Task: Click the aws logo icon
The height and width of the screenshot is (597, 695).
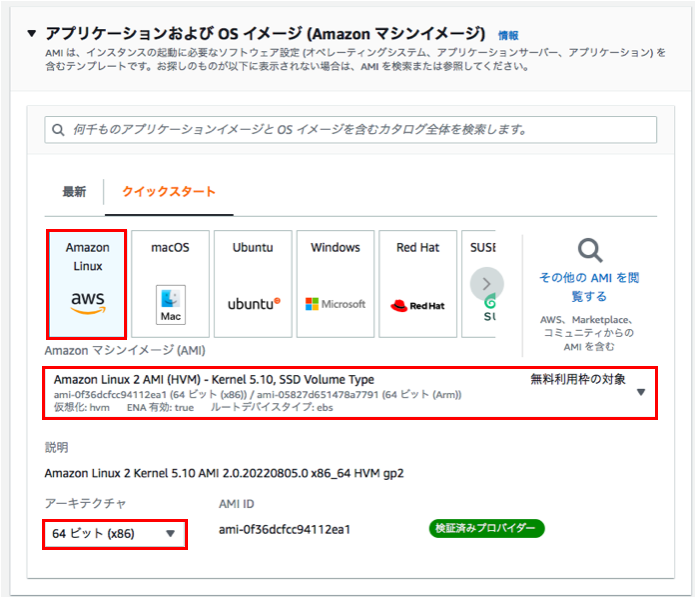Action: click(88, 302)
